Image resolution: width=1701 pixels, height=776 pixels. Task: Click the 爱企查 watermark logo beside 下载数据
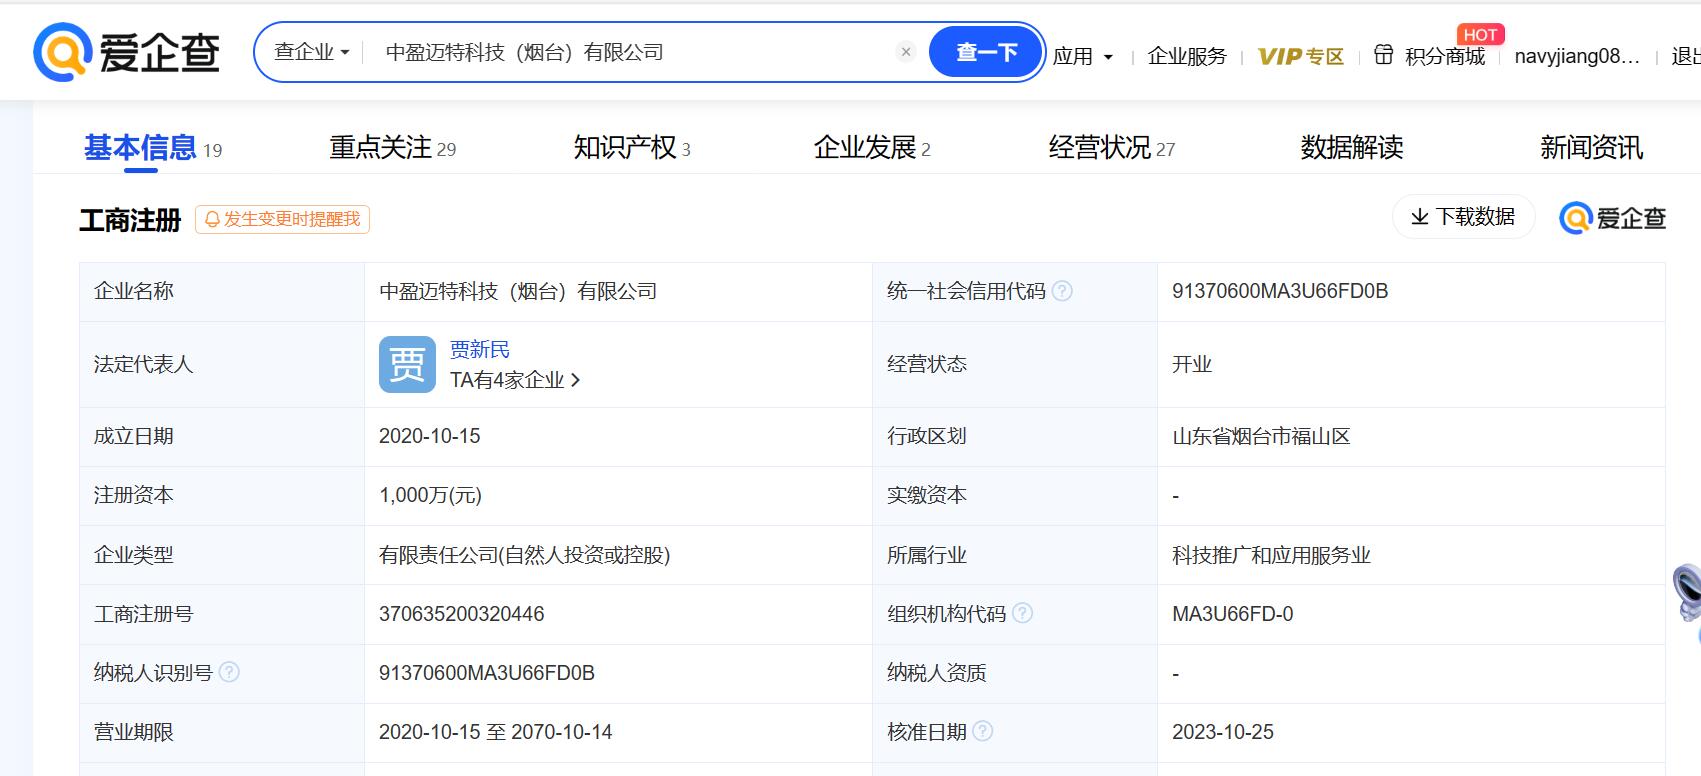click(1612, 217)
